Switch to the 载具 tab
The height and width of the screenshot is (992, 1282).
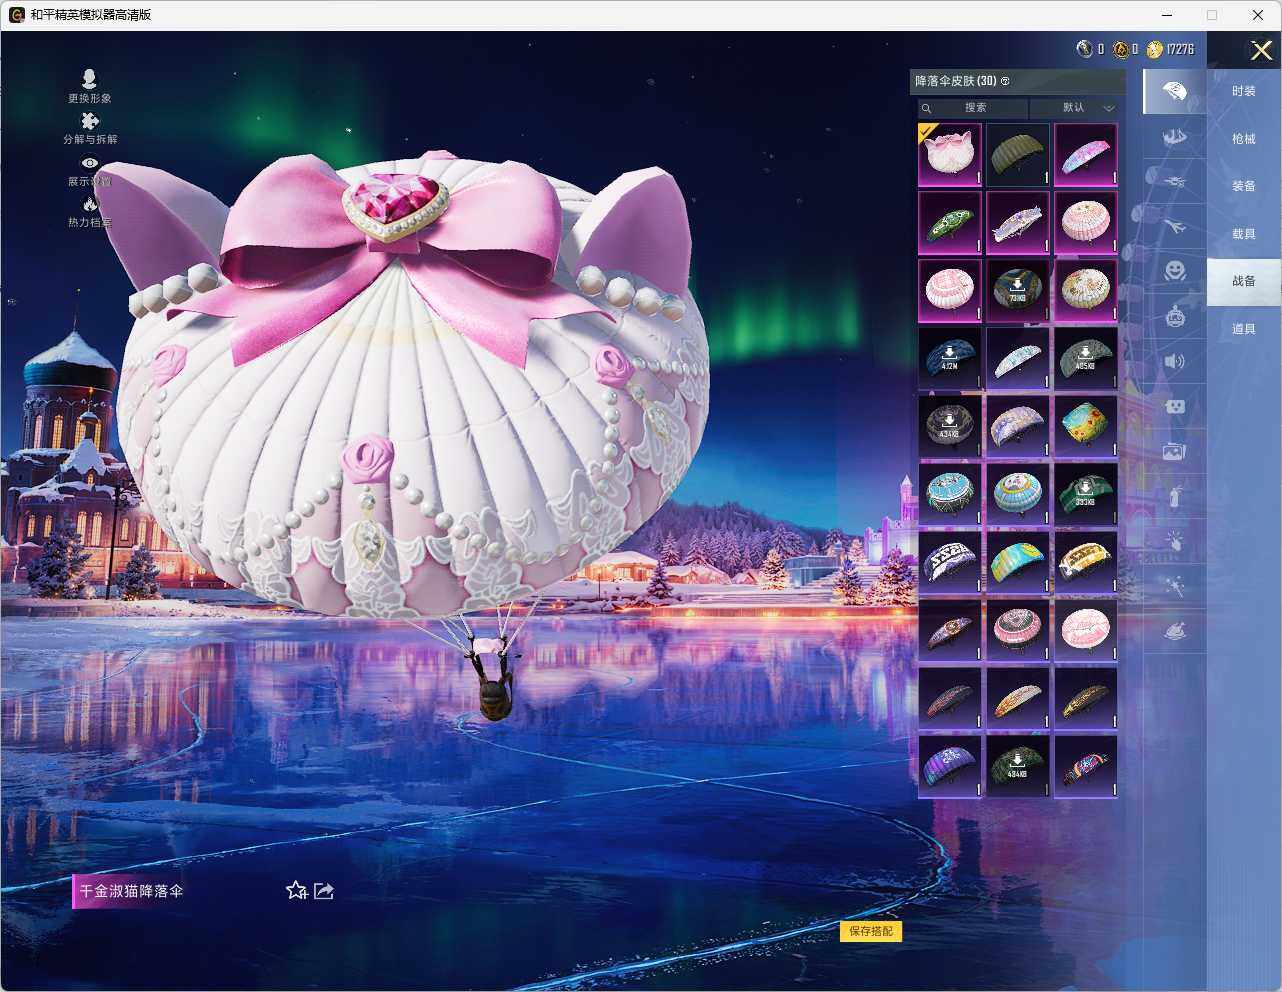click(1243, 234)
